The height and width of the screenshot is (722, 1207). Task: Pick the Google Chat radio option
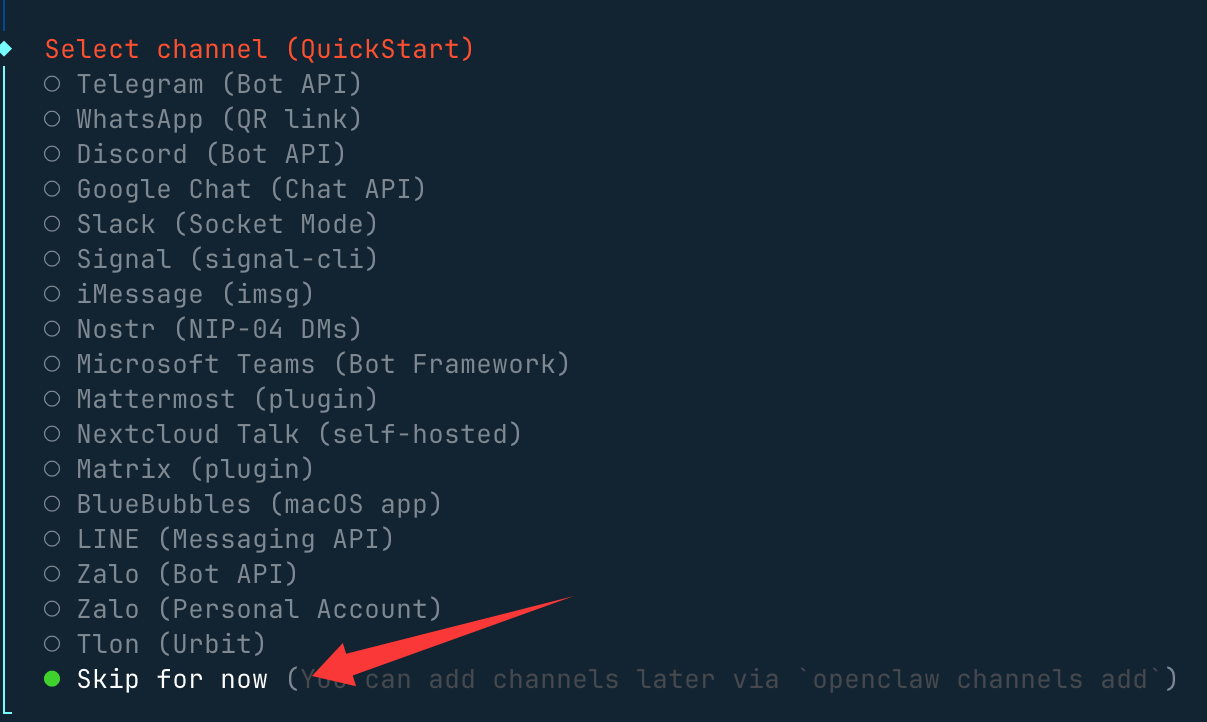(x=52, y=190)
